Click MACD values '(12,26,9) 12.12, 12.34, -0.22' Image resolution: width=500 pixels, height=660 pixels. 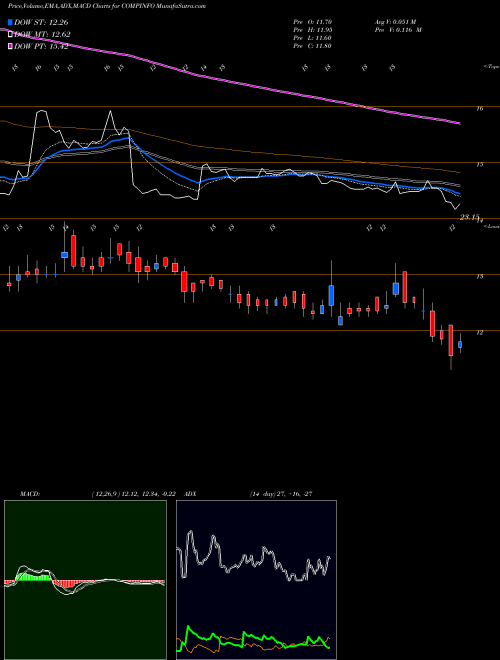[x=136, y=494]
